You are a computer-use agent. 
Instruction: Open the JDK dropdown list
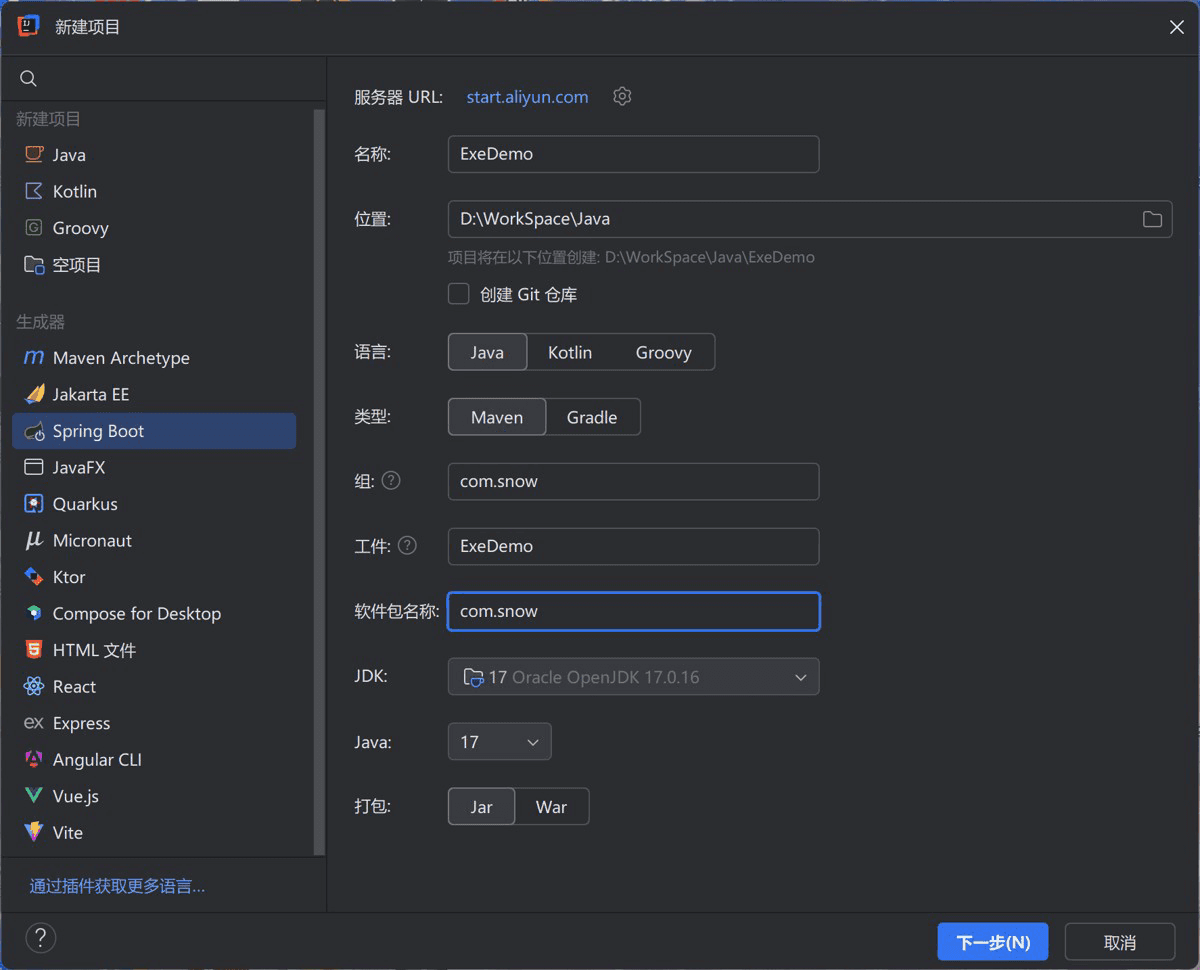[x=633, y=677]
